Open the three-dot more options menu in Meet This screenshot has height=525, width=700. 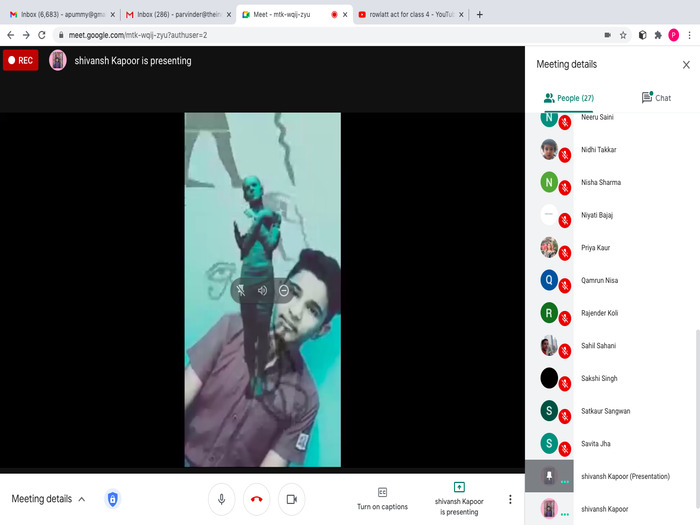point(510,499)
